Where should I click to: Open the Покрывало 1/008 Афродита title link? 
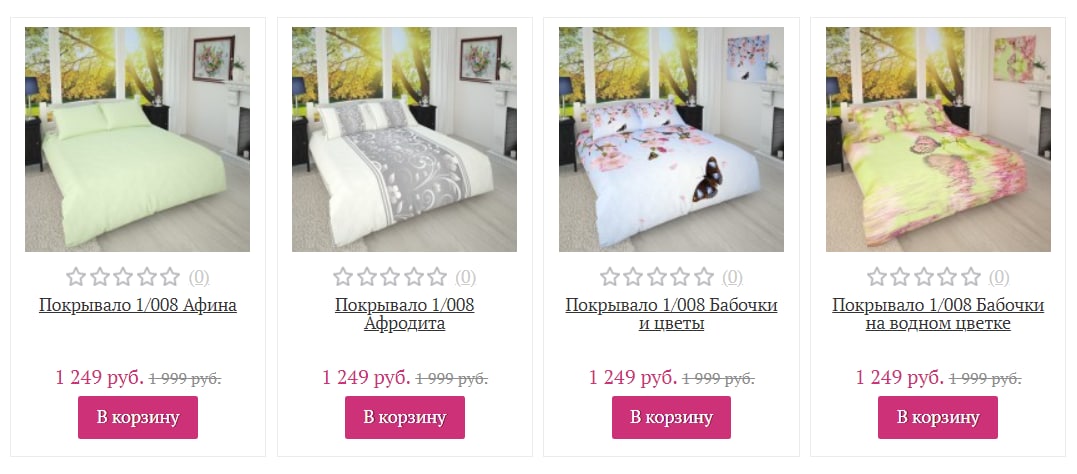point(405,314)
